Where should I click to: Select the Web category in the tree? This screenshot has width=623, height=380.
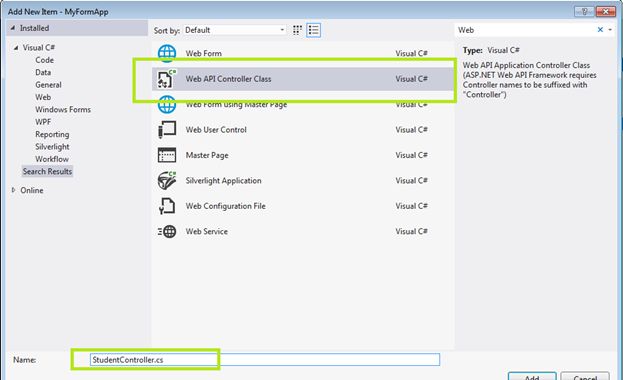point(43,97)
